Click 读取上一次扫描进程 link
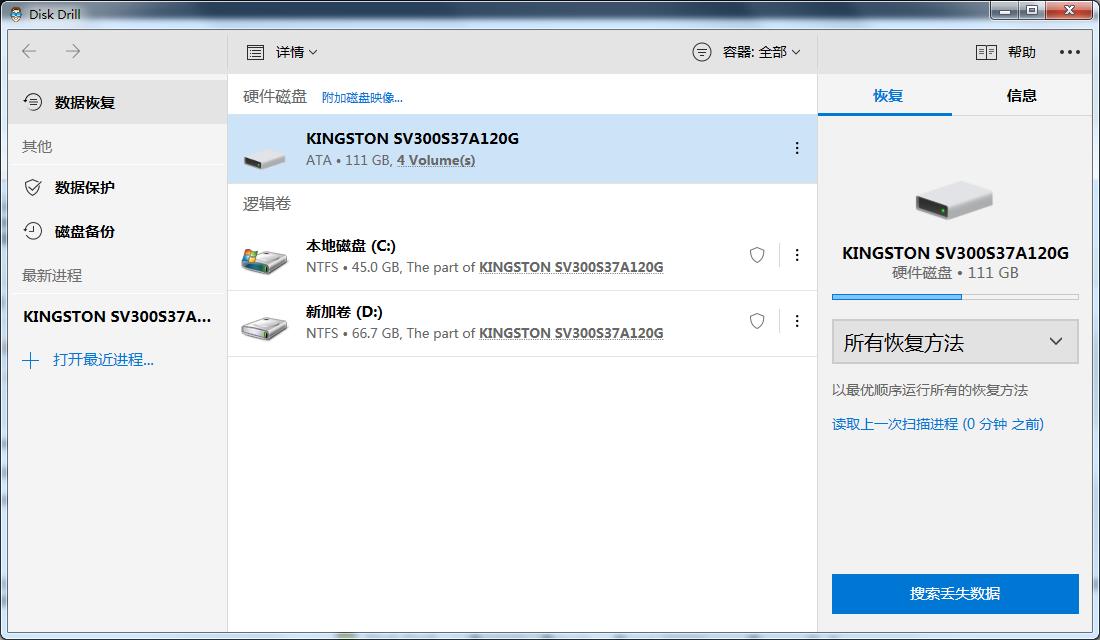1100x640 pixels. (937, 424)
